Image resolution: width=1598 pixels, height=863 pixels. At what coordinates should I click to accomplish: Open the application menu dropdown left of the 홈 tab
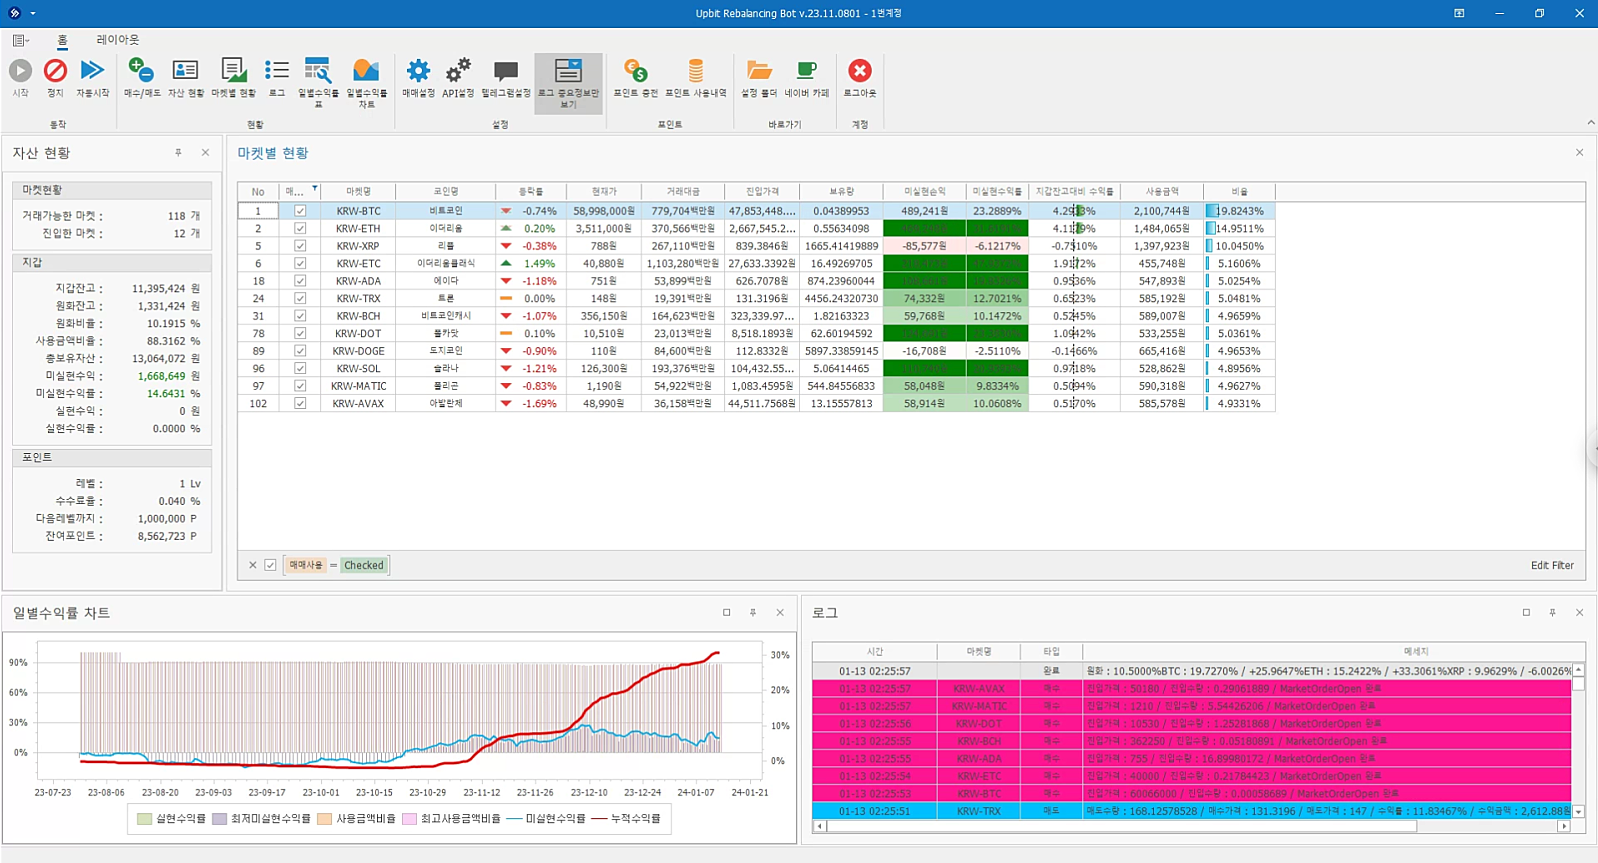point(20,40)
